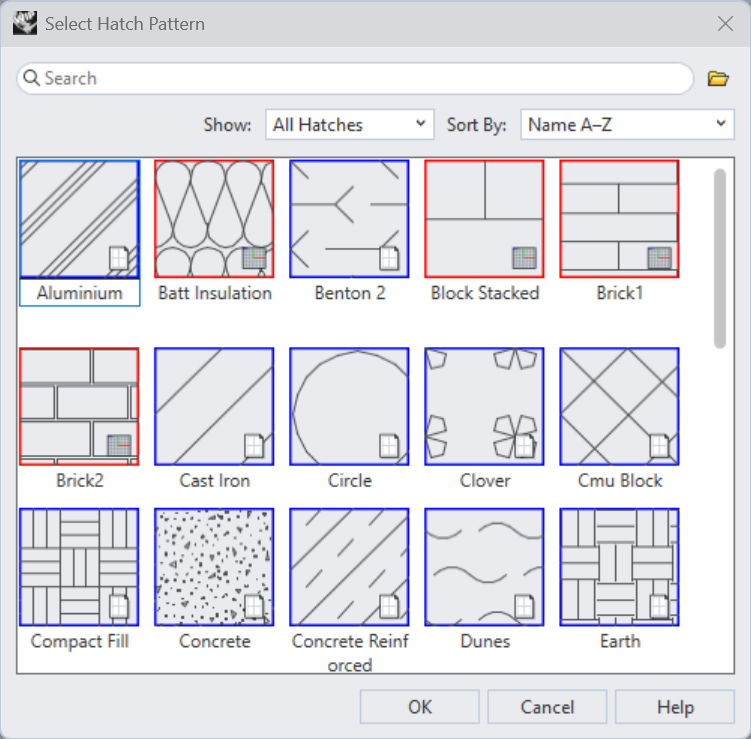Image resolution: width=751 pixels, height=739 pixels.
Task: Choose the Cmu Block hatch
Action: pos(619,406)
